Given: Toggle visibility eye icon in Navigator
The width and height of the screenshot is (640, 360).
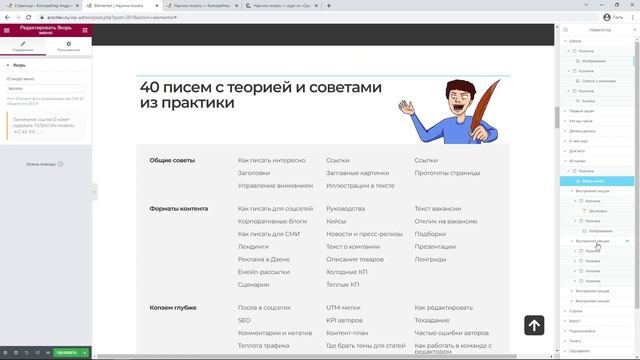Looking at the screenshot, I should (x=627, y=241).
